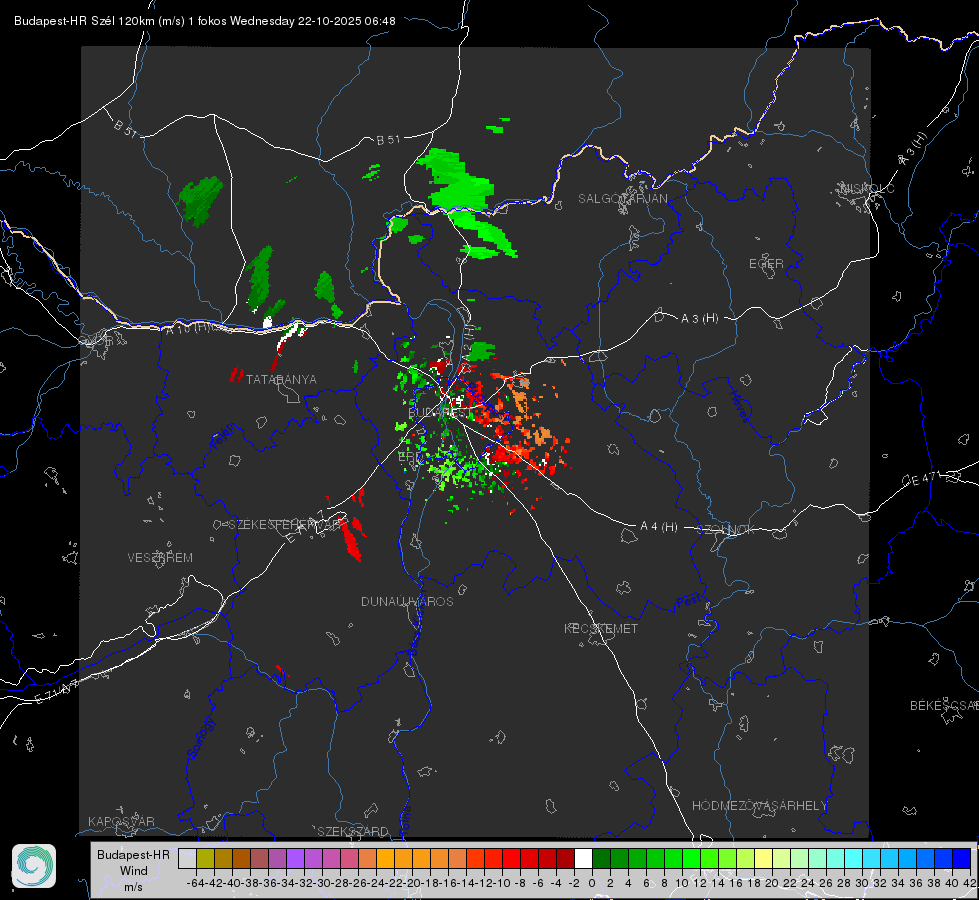The height and width of the screenshot is (900, 979).
Task: Choose the deep blue 40 to 42 swatch
Action: 962,859
